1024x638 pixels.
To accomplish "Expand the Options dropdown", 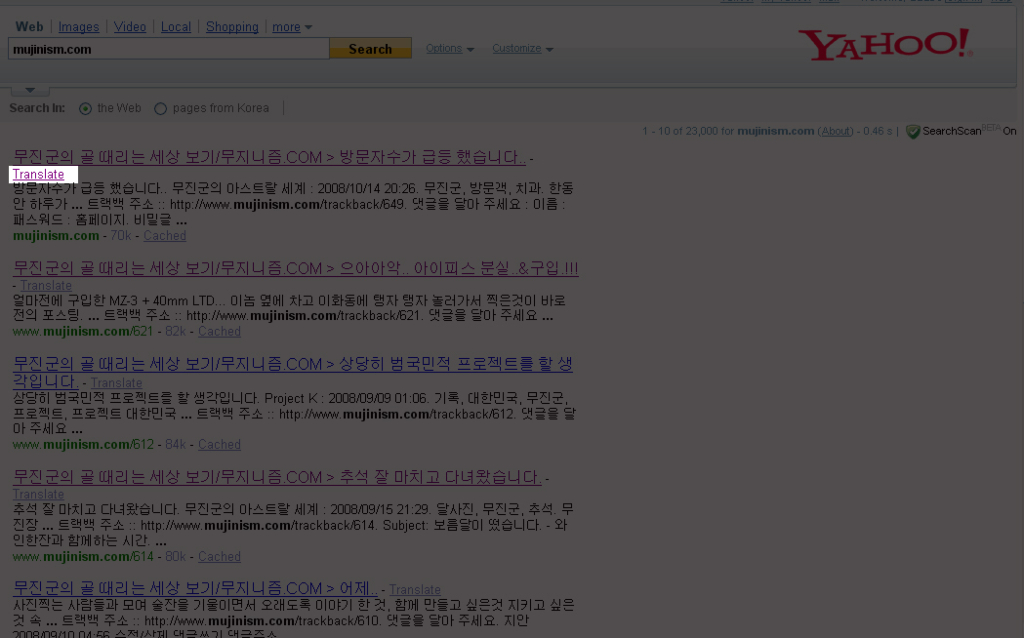I will coord(450,48).
